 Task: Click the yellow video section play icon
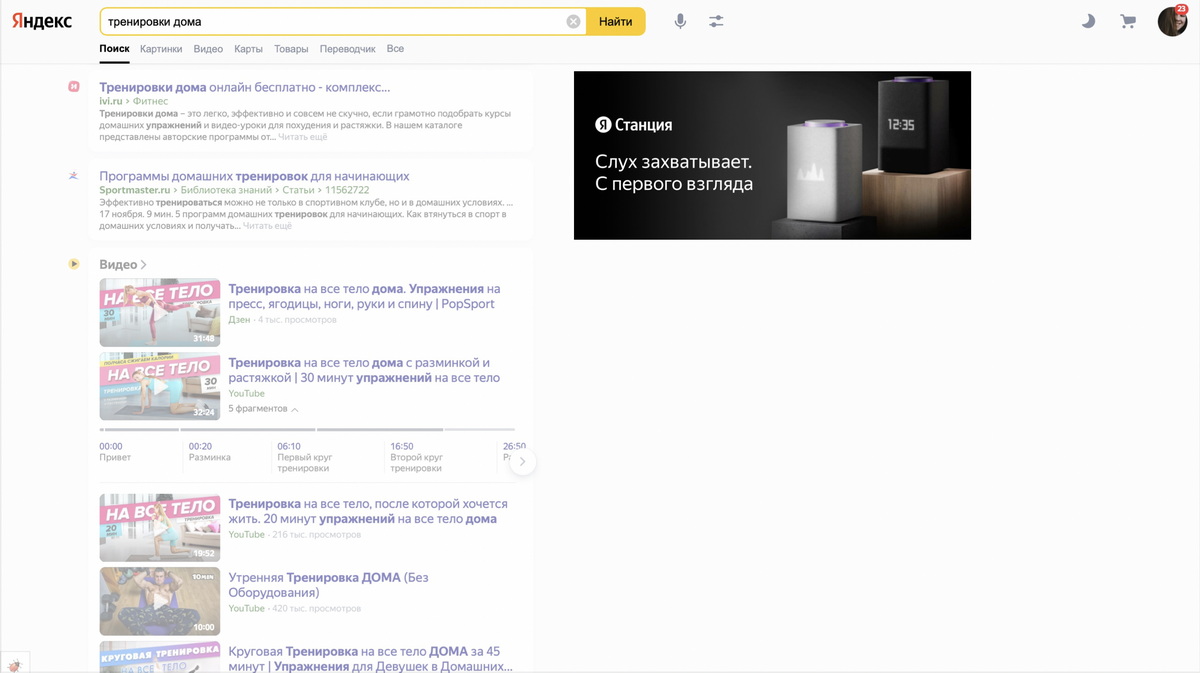click(x=73, y=264)
